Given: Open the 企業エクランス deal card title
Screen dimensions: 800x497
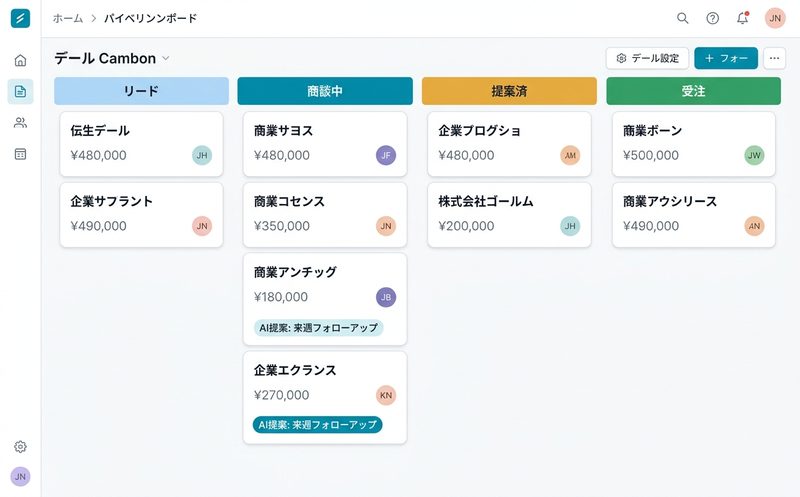Looking at the screenshot, I should tap(295, 370).
